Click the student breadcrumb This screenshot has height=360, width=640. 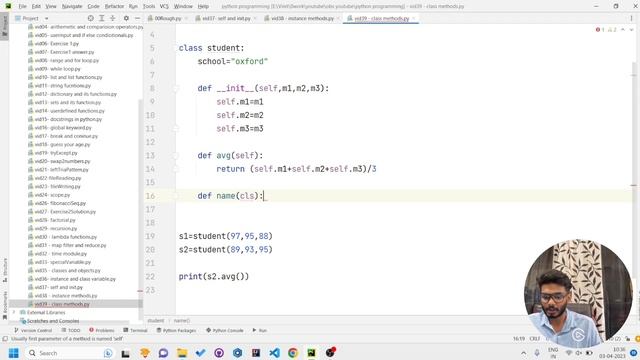tap(156, 320)
